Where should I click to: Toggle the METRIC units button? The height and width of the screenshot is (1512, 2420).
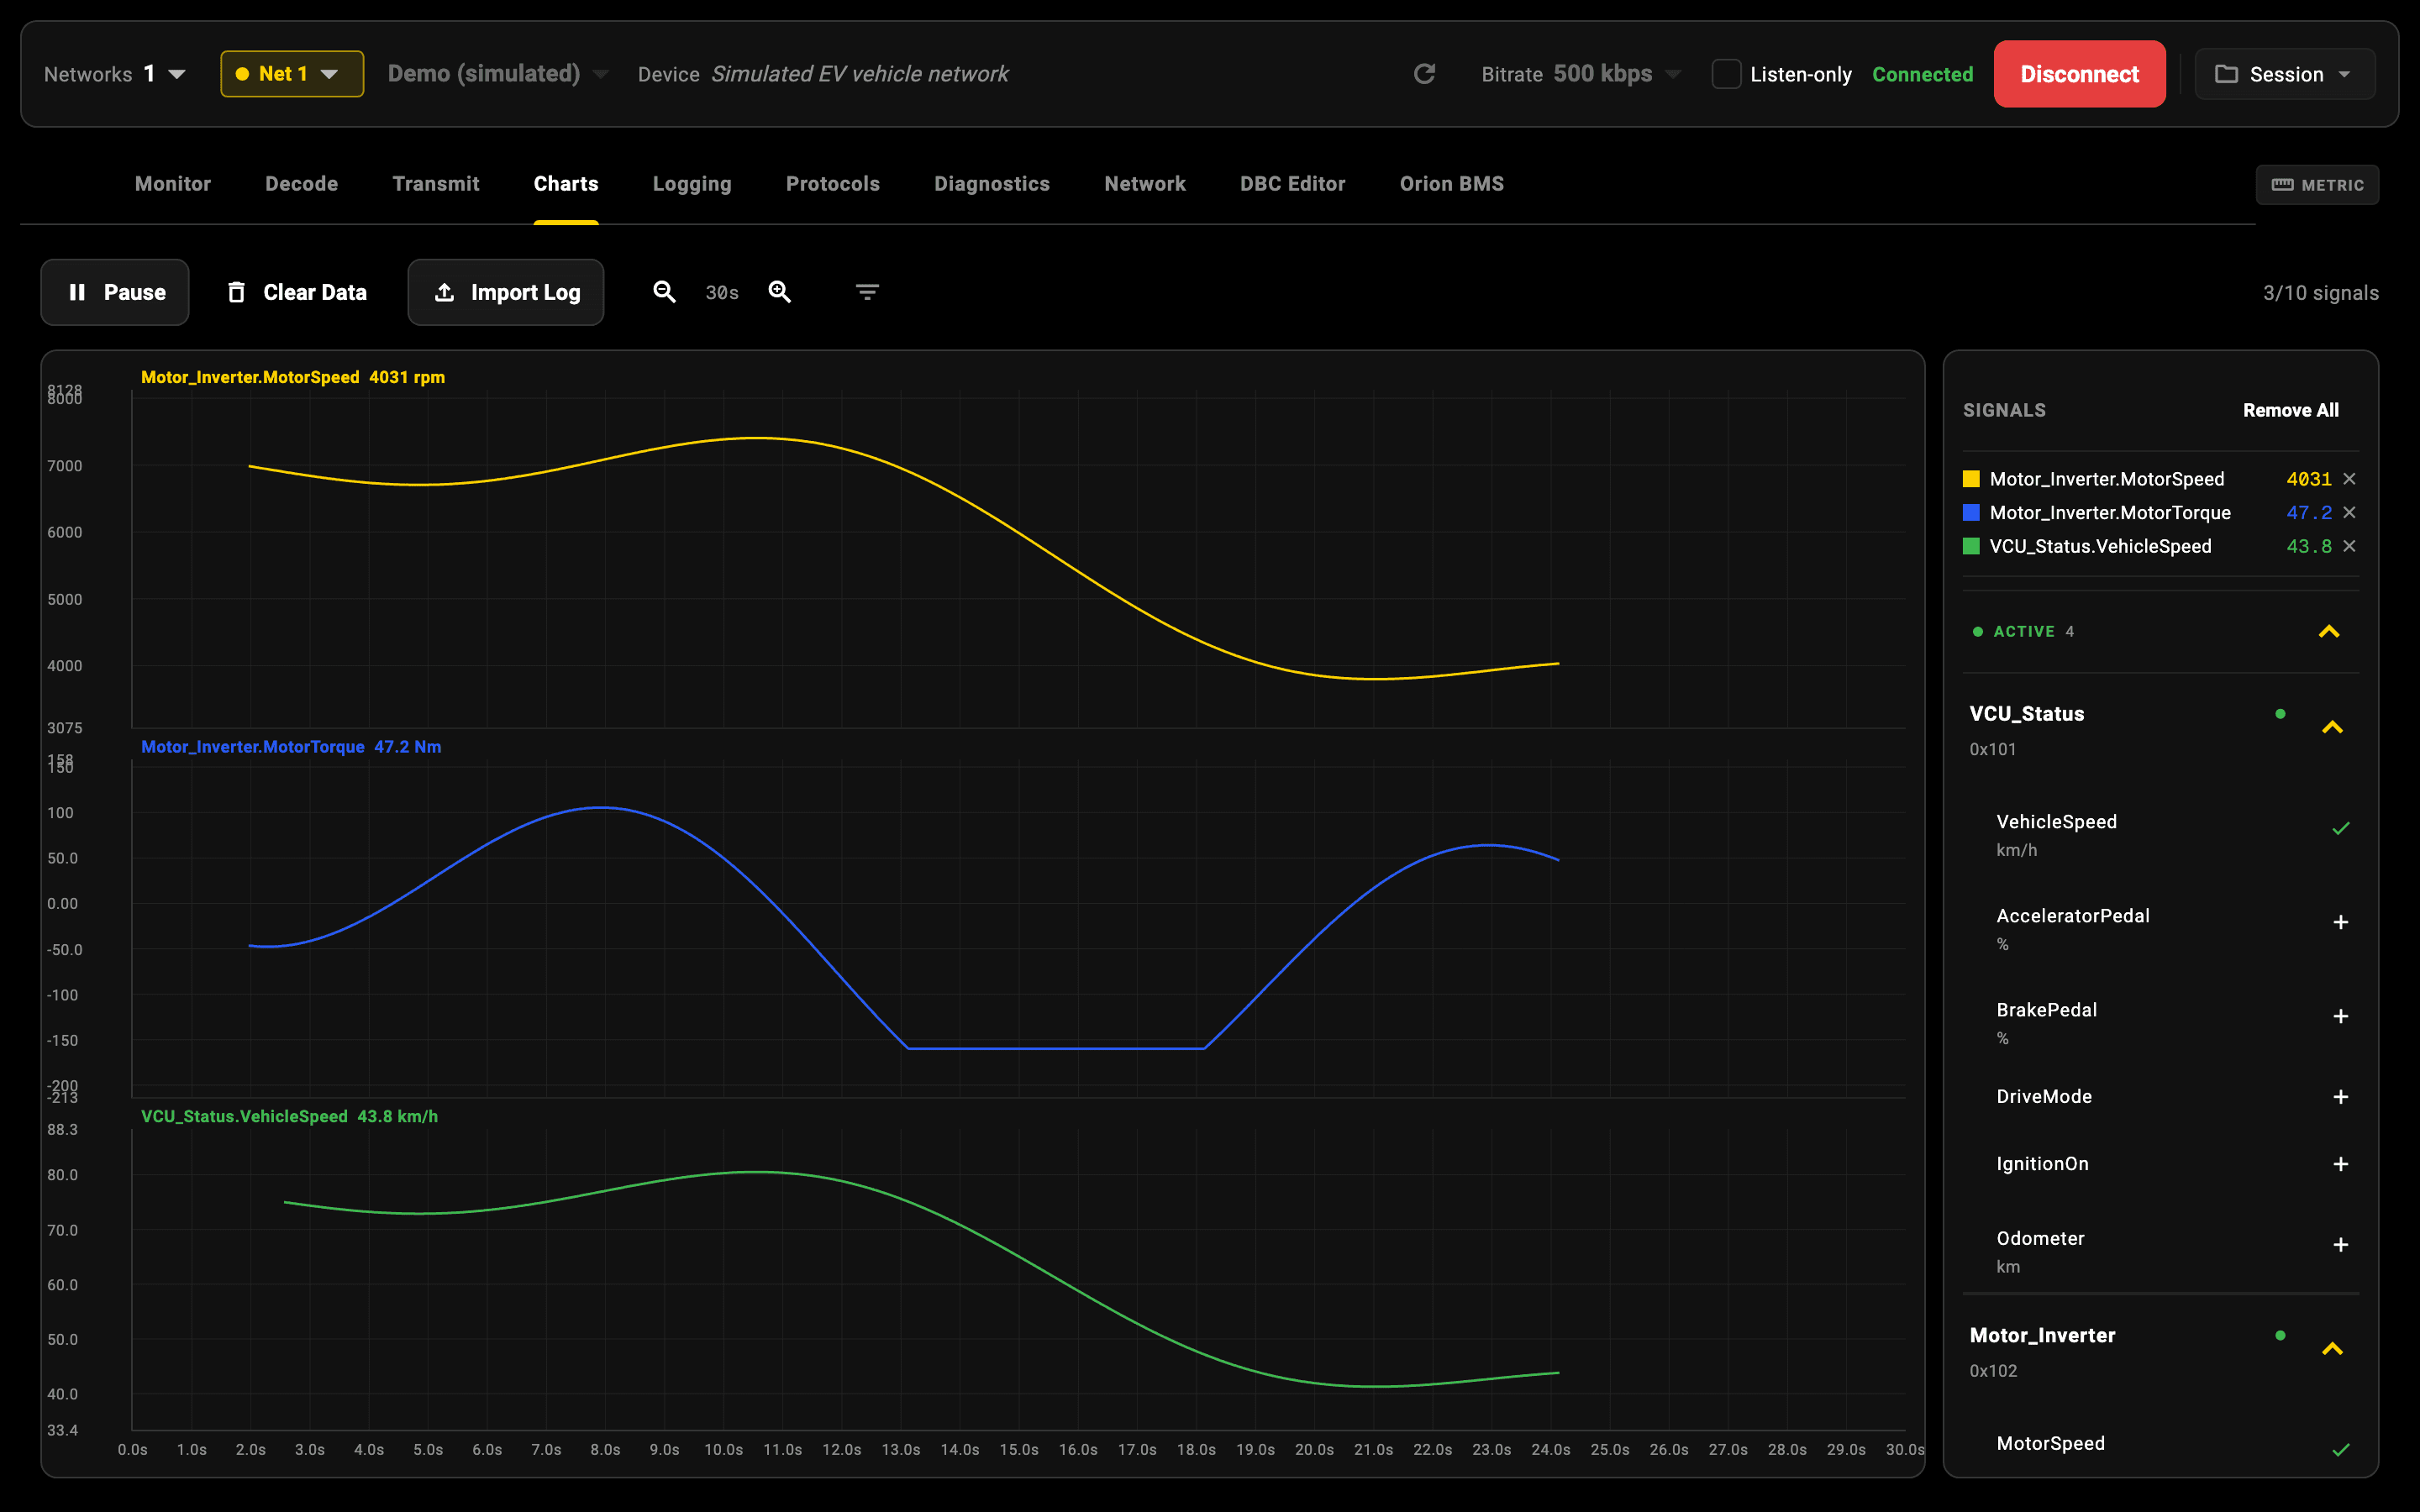click(2317, 185)
